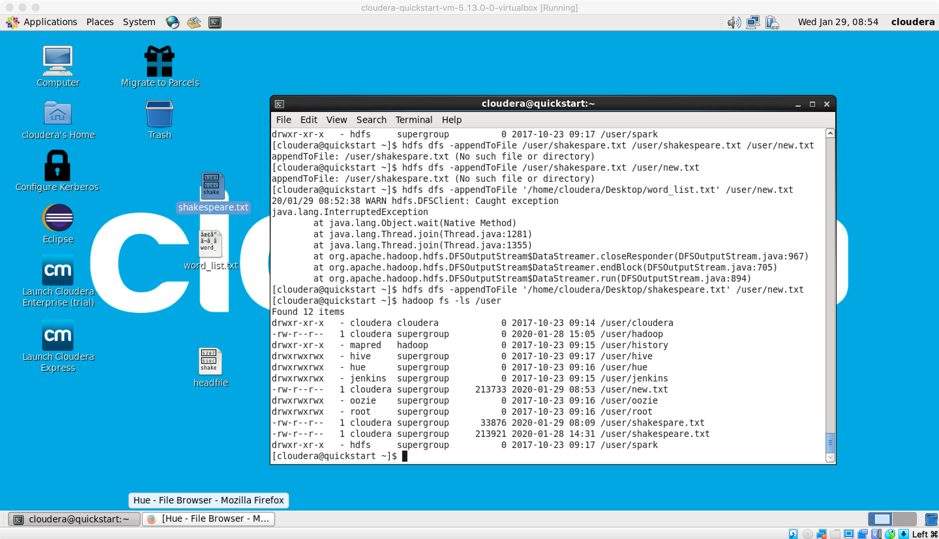The width and height of the screenshot is (939, 539).
Task: Click VirtualBox display status icon
Action: (x=849, y=534)
